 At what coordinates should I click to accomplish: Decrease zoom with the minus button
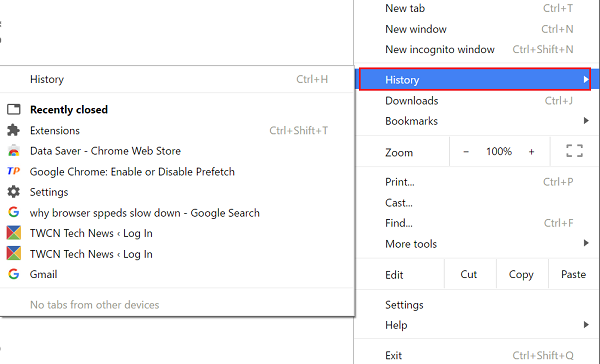(x=466, y=152)
